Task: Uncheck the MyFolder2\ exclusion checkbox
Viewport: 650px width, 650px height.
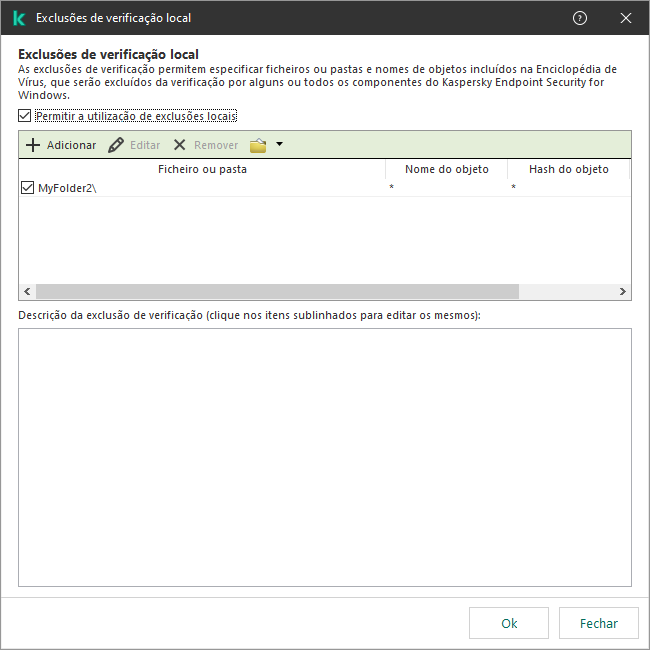Action: [27, 188]
